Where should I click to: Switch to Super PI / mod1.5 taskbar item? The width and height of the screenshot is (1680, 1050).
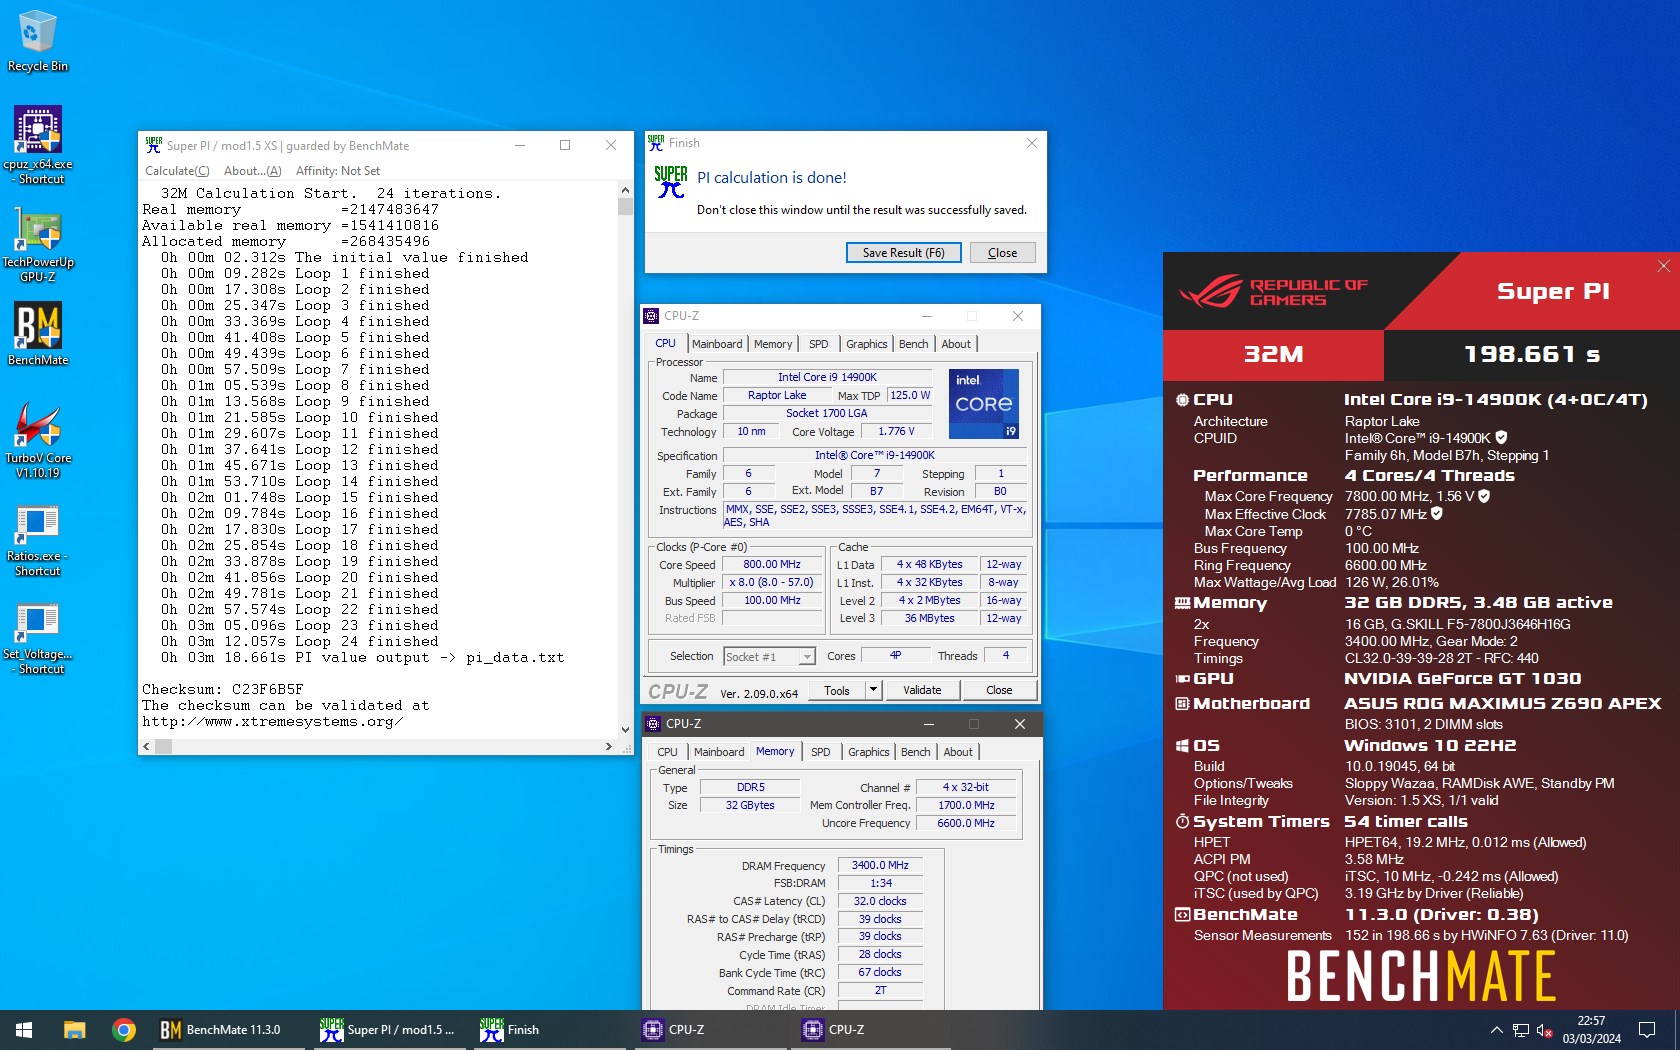[388, 1030]
